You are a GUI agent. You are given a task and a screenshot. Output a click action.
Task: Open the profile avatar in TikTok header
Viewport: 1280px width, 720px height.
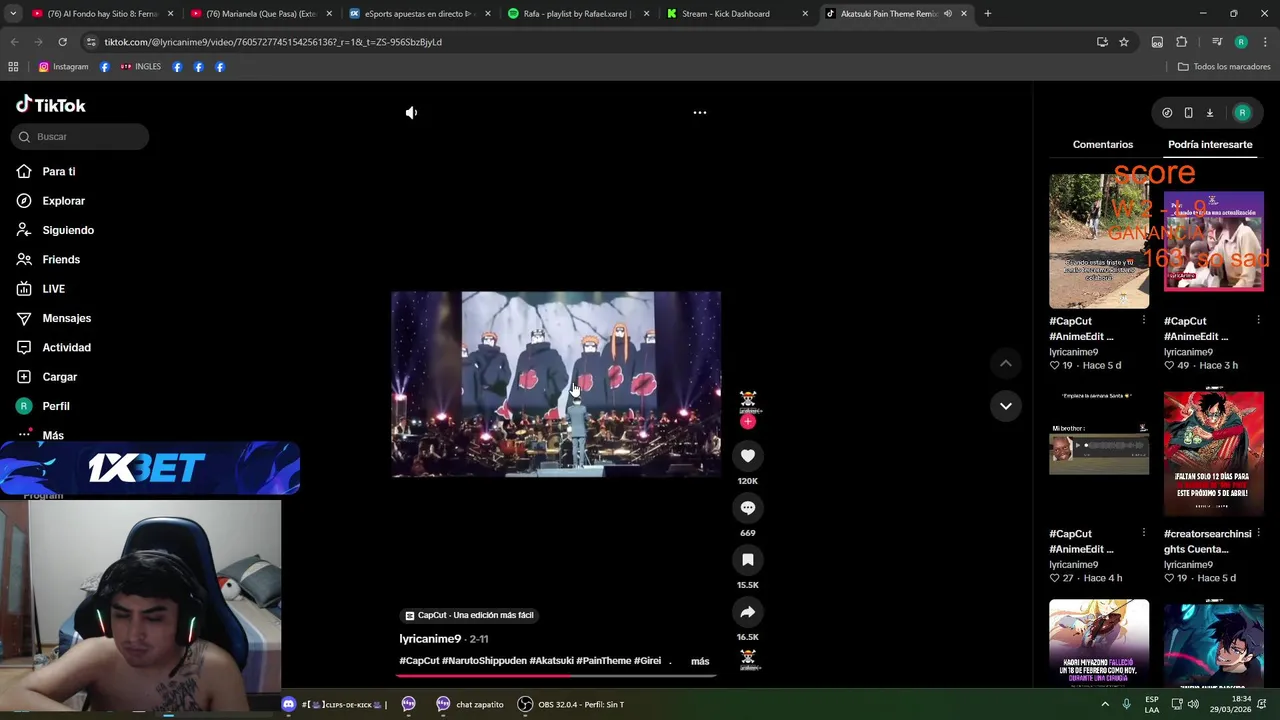point(1242,113)
